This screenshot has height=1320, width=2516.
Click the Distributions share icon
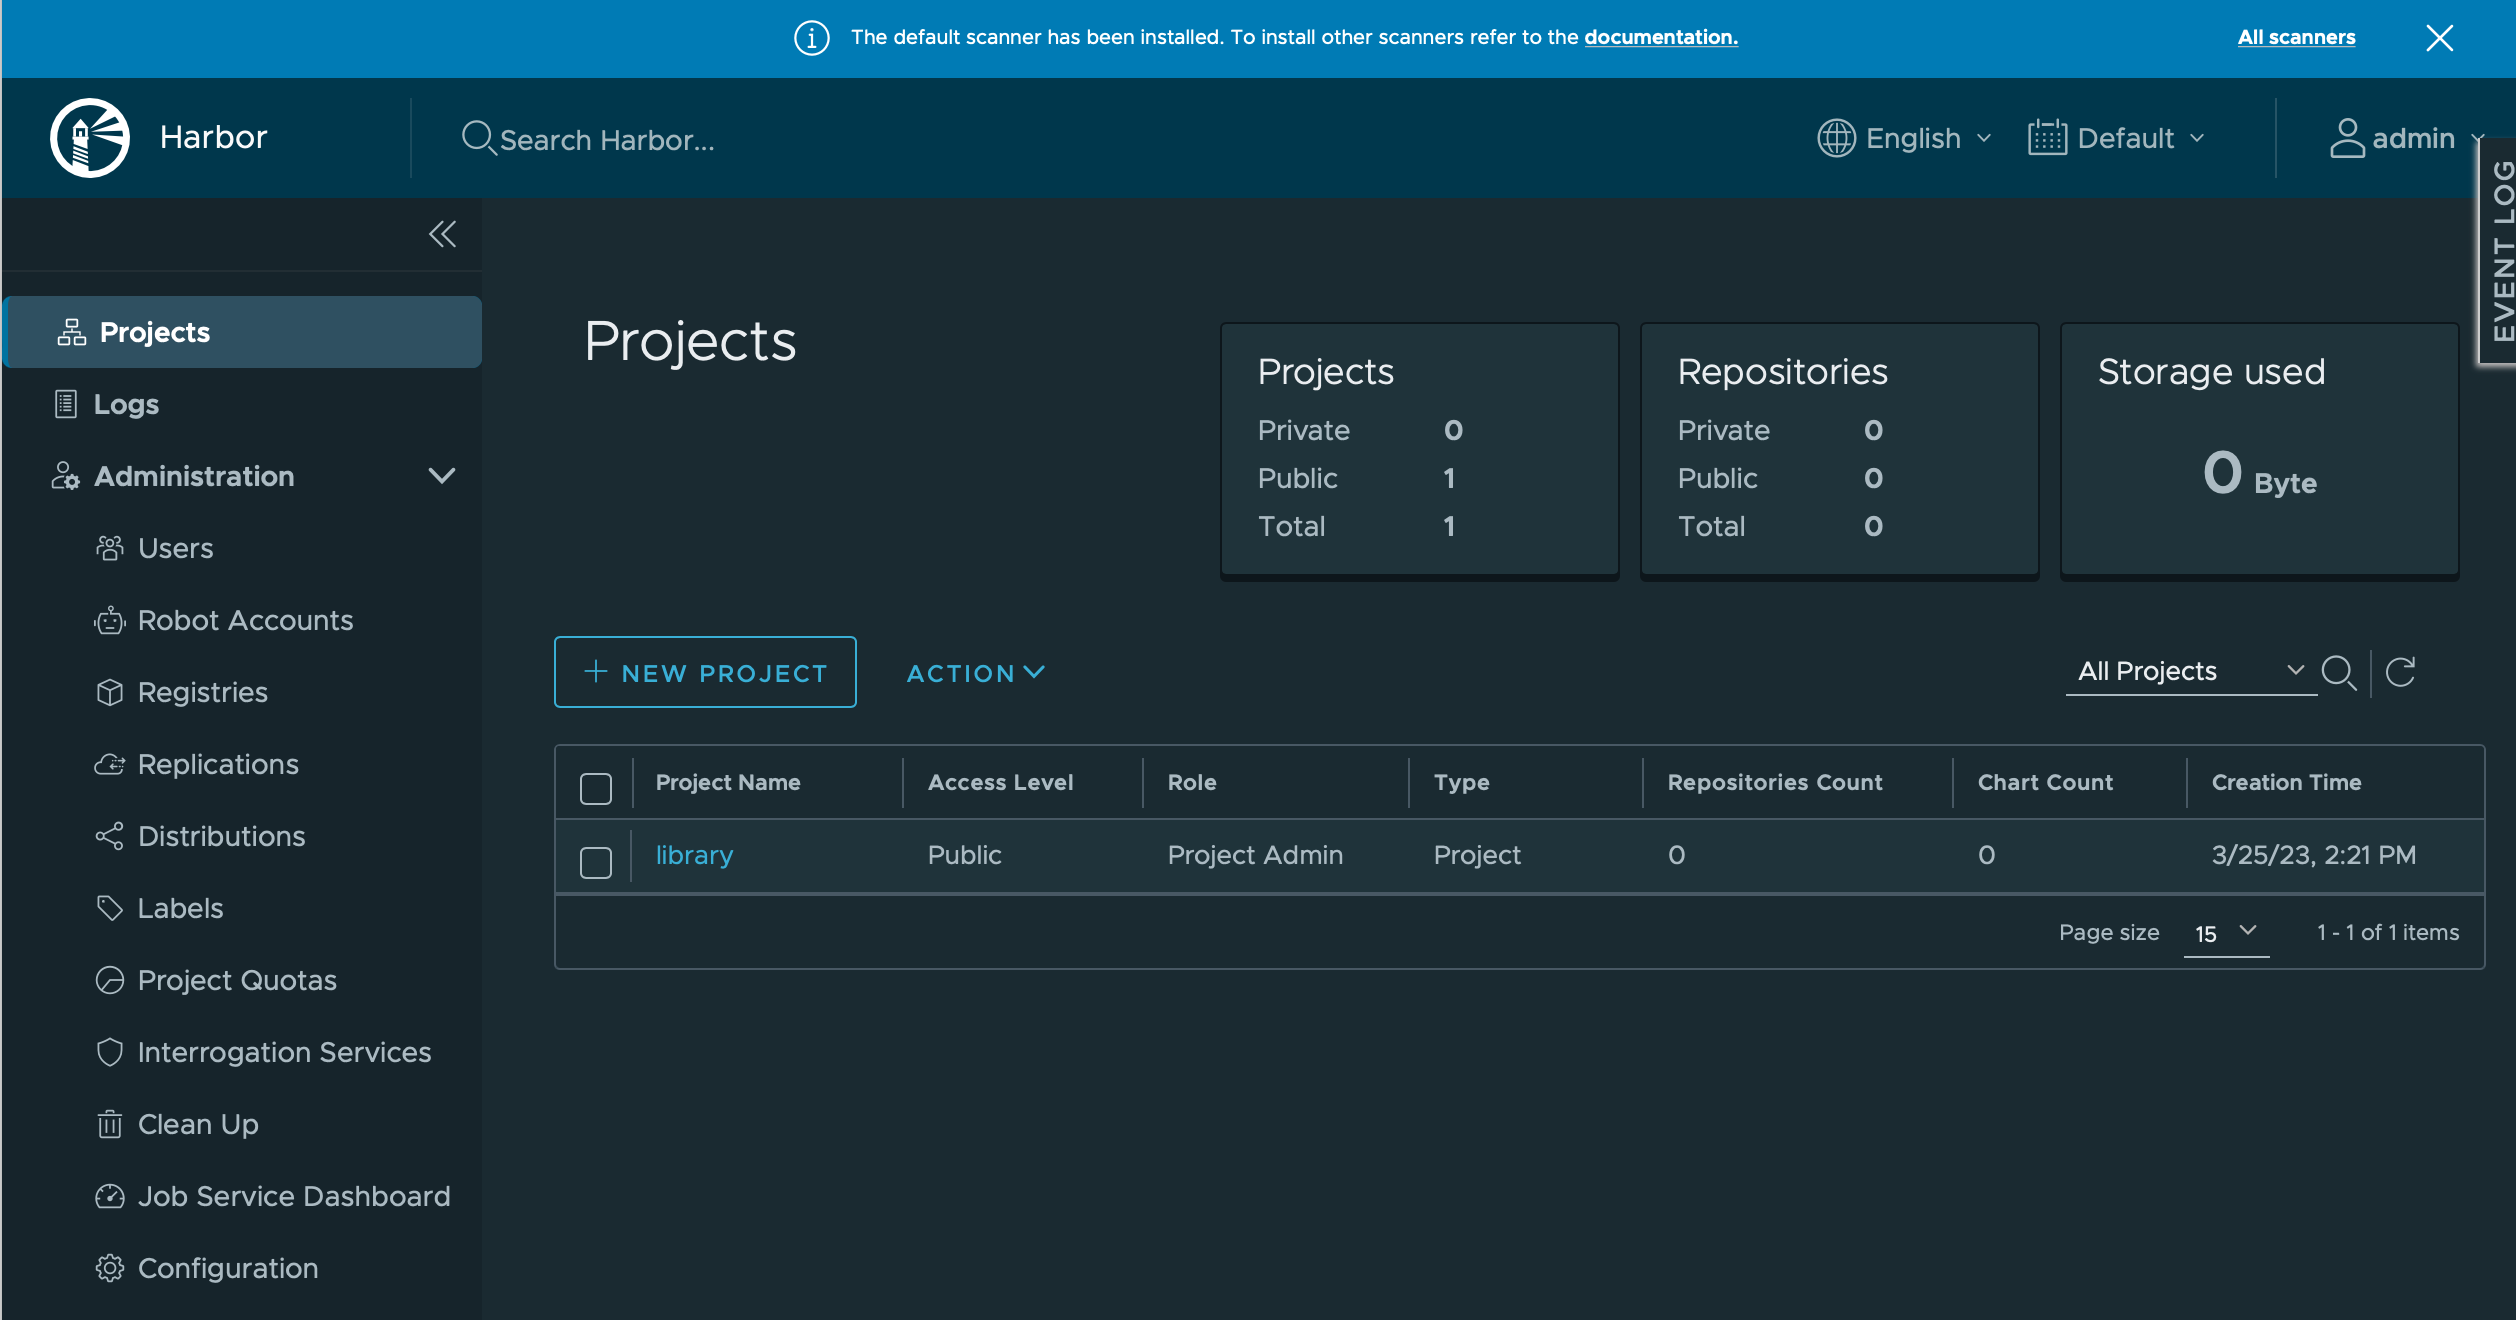point(110,836)
